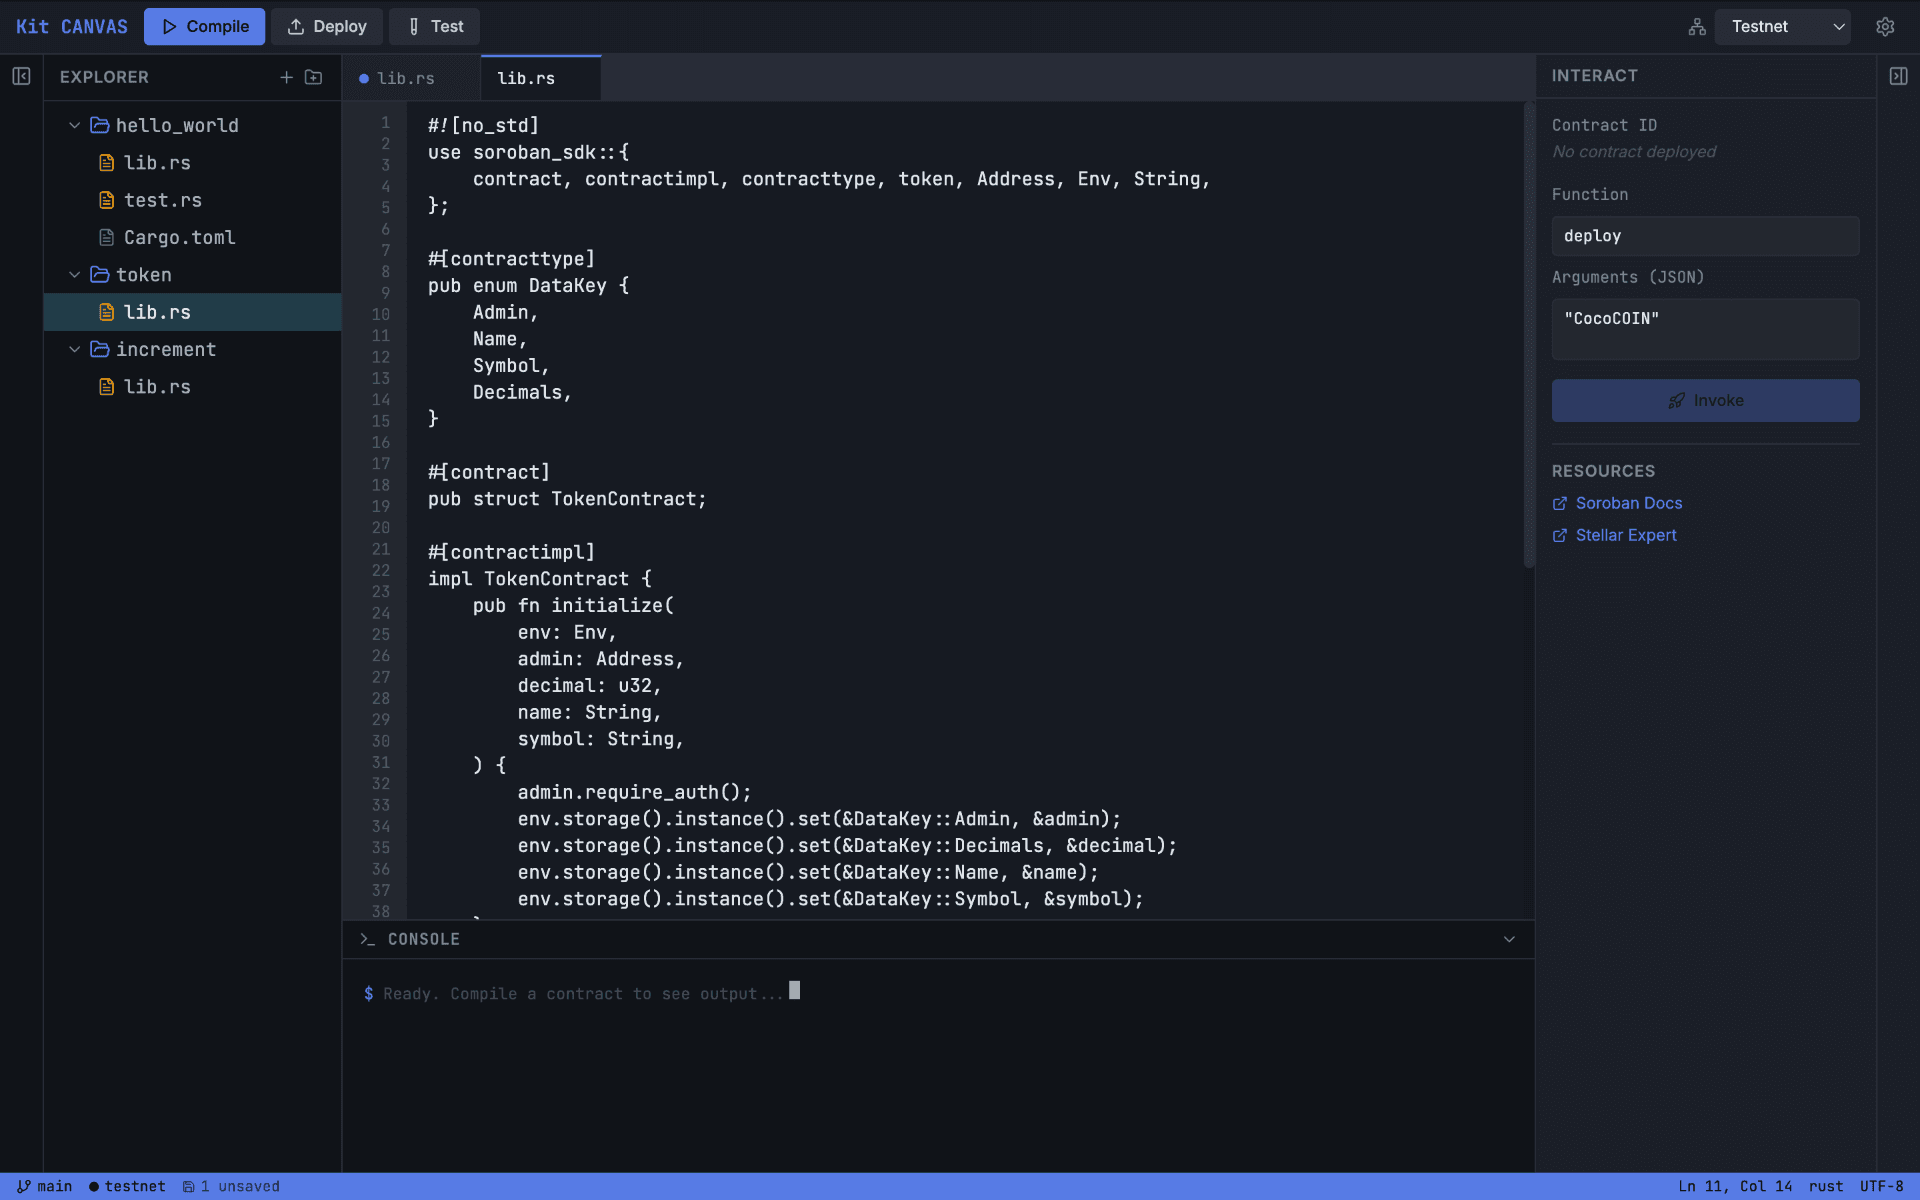Collapse the Interact panel via its icon

[1899, 75]
